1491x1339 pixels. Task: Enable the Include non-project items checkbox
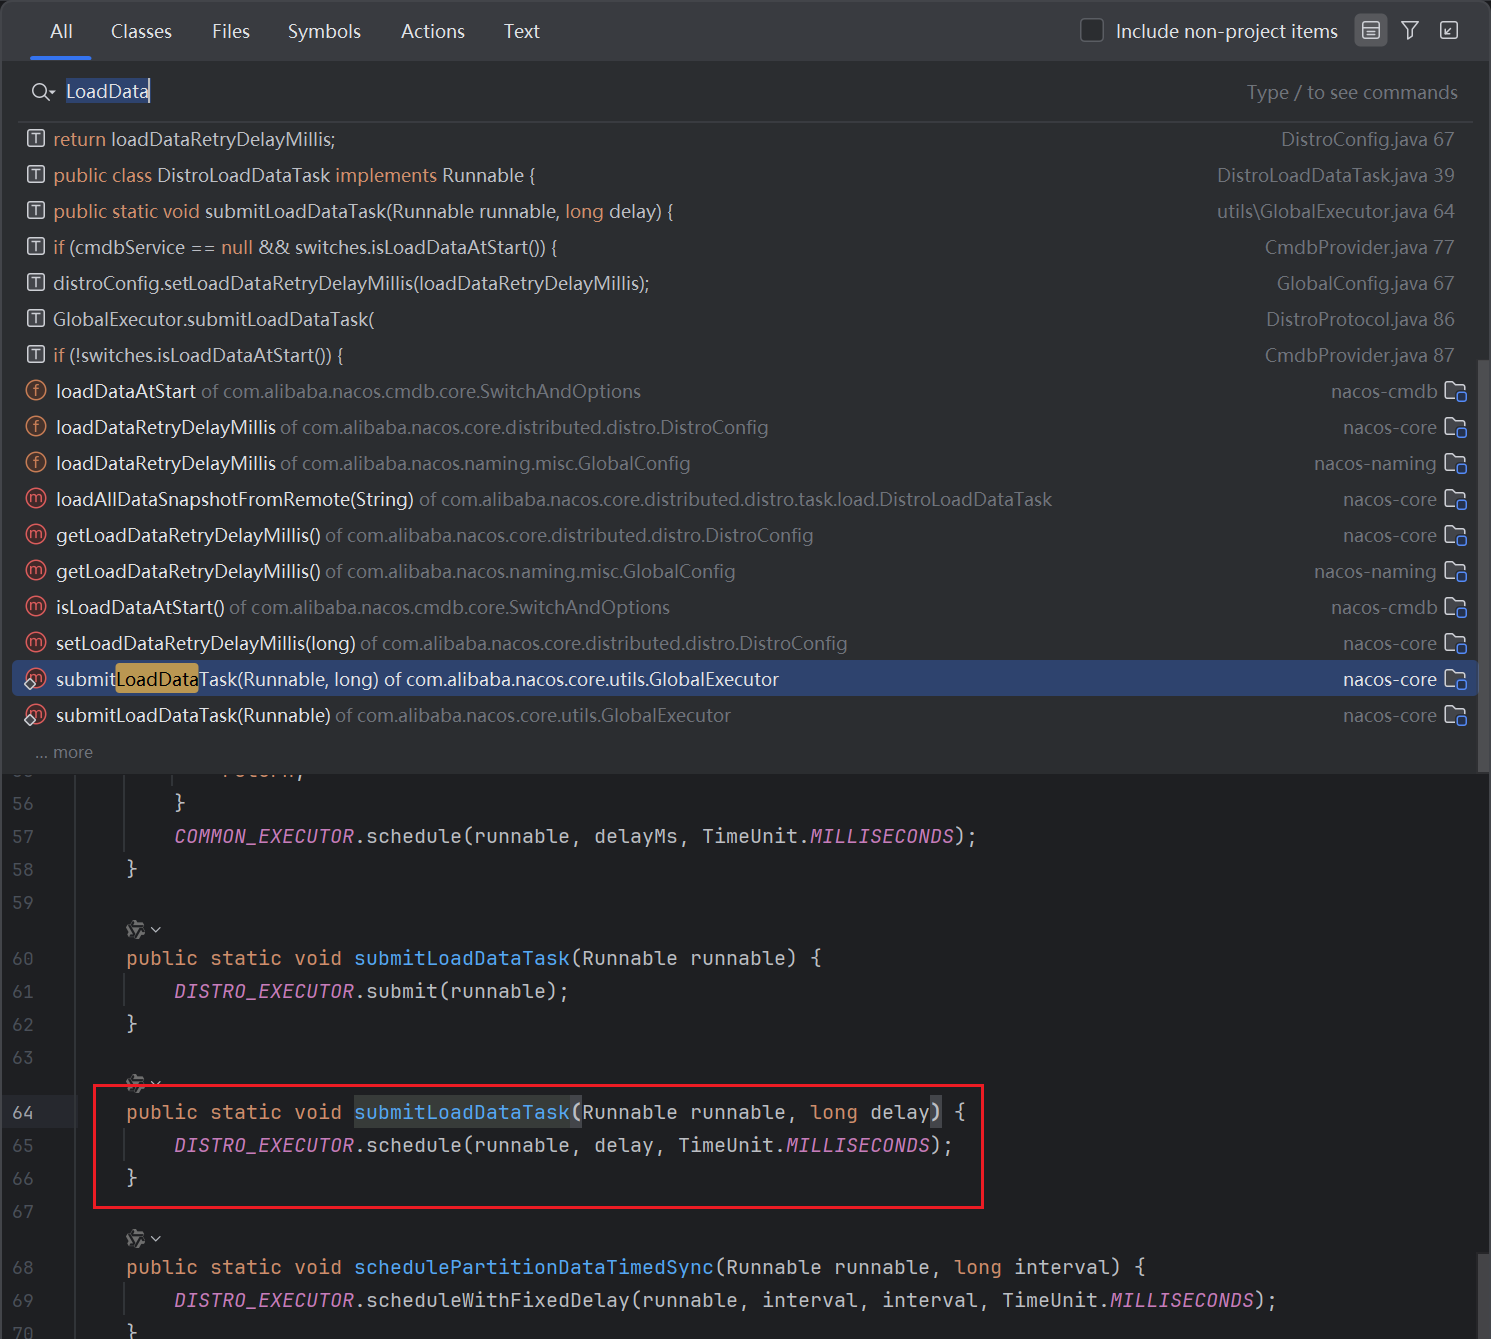click(1092, 31)
